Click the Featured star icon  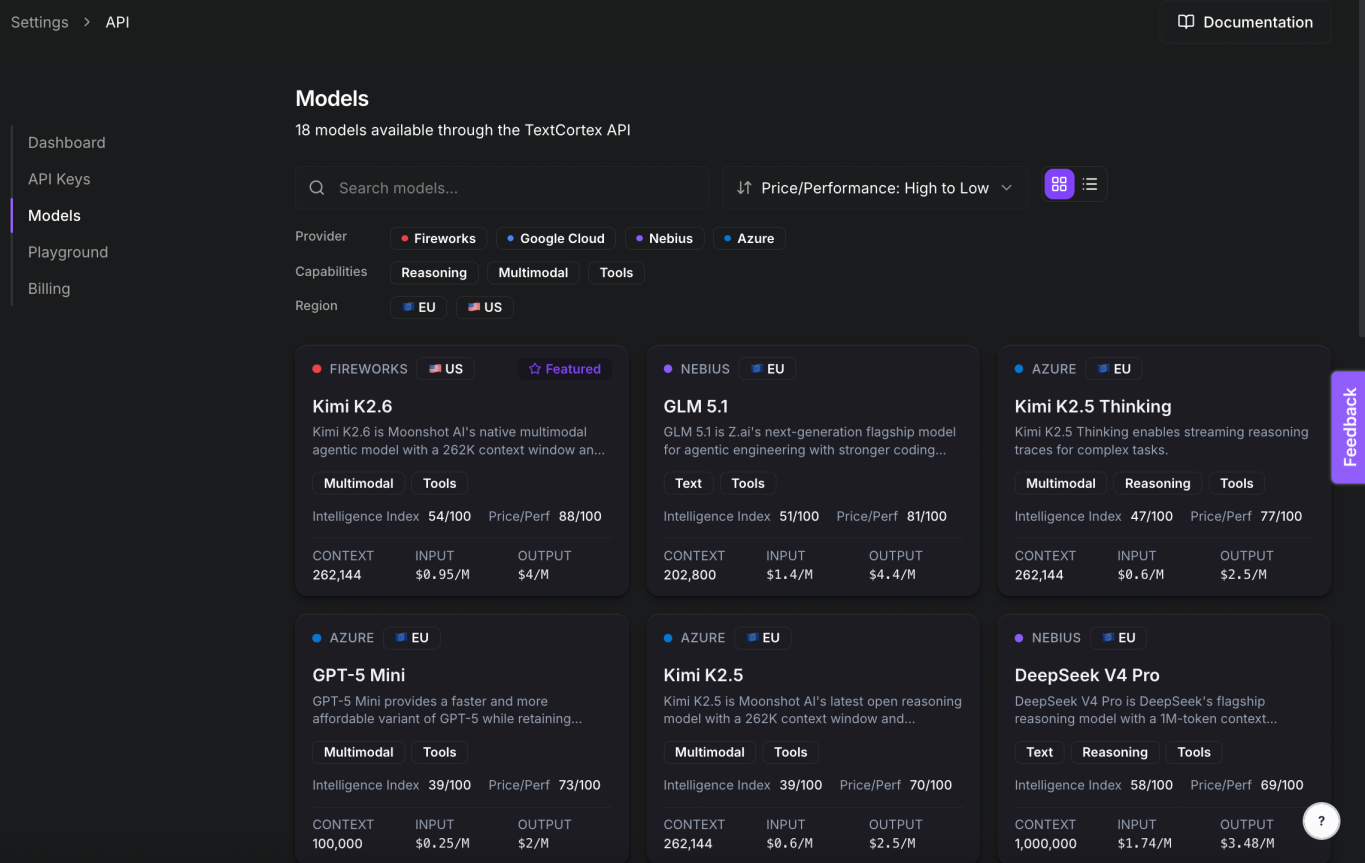[535, 369]
